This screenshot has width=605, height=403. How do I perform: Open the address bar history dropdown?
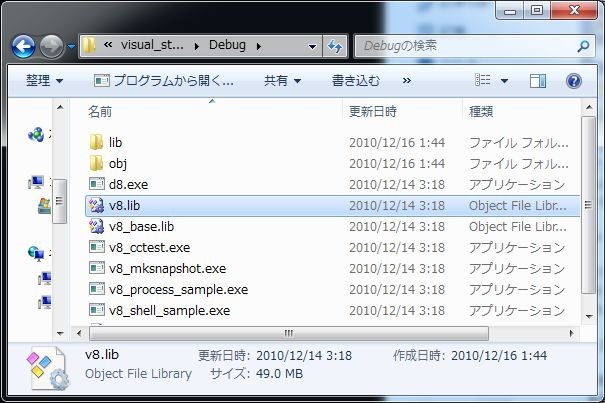point(313,47)
